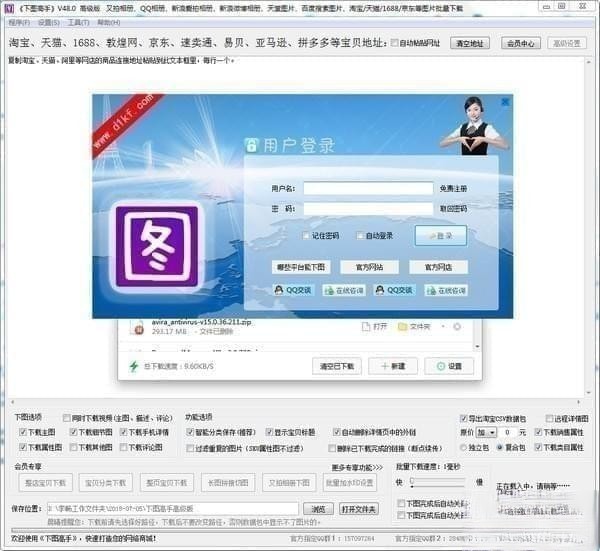Open the 帮助(H) menu
The image size is (600, 551).
tap(109, 23)
